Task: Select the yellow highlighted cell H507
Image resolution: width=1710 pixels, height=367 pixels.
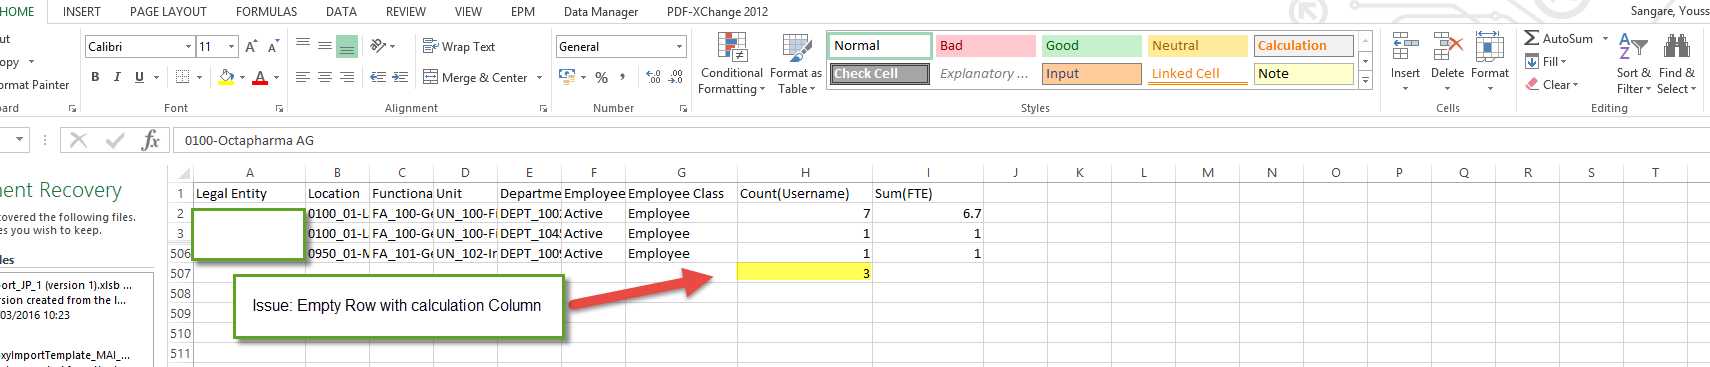Action: tap(805, 273)
